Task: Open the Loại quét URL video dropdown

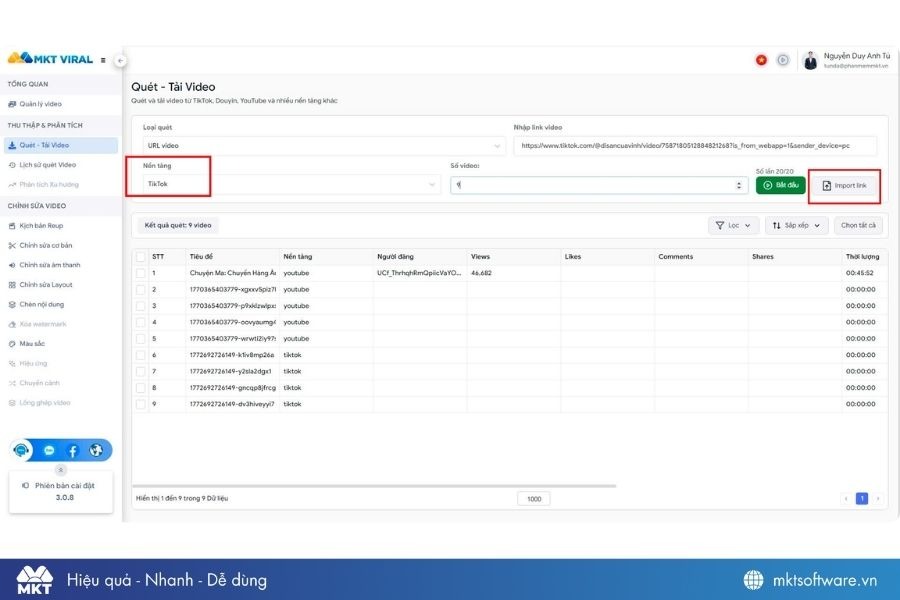Action: click(321, 146)
